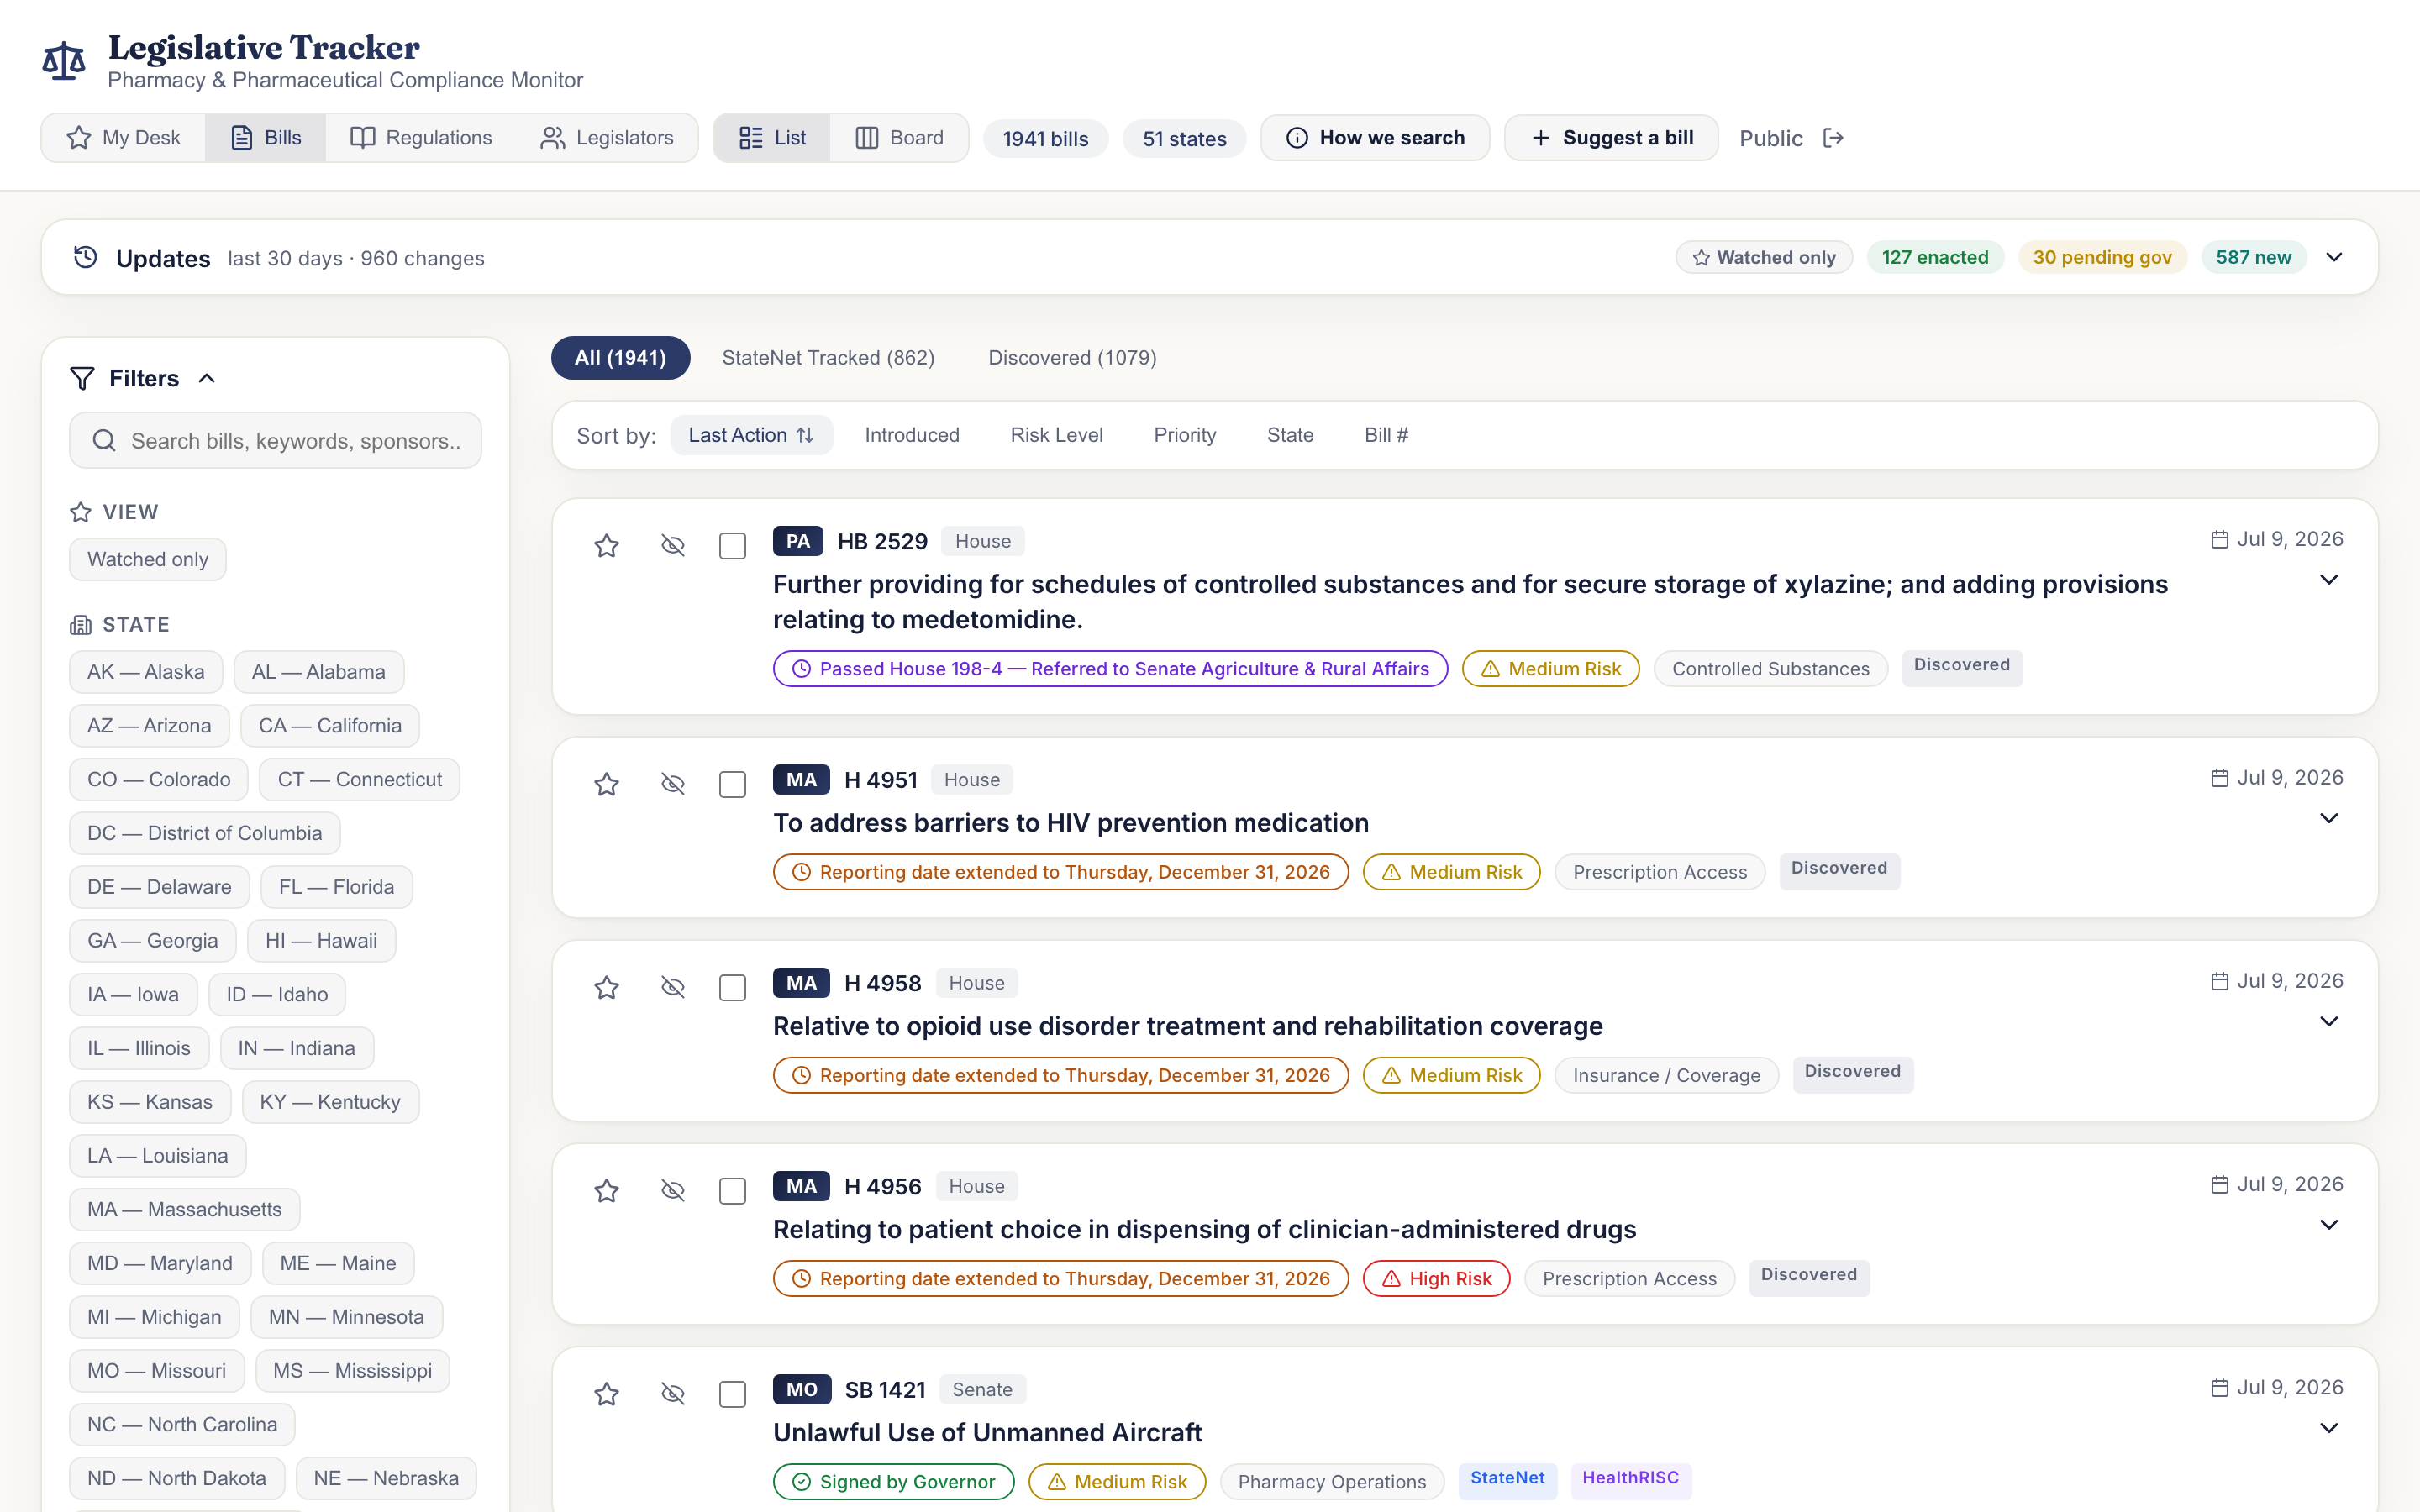The width and height of the screenshot is (2420, 1512).
Task: Click the Regulations book icon
Action: click(363, 138)
